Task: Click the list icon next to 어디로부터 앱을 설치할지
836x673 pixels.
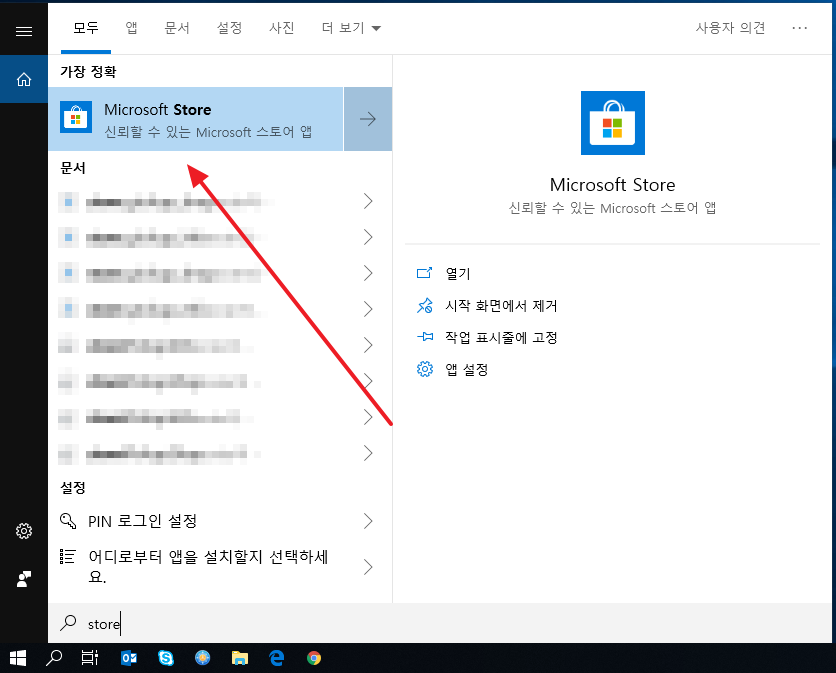Action: [68, 557]
